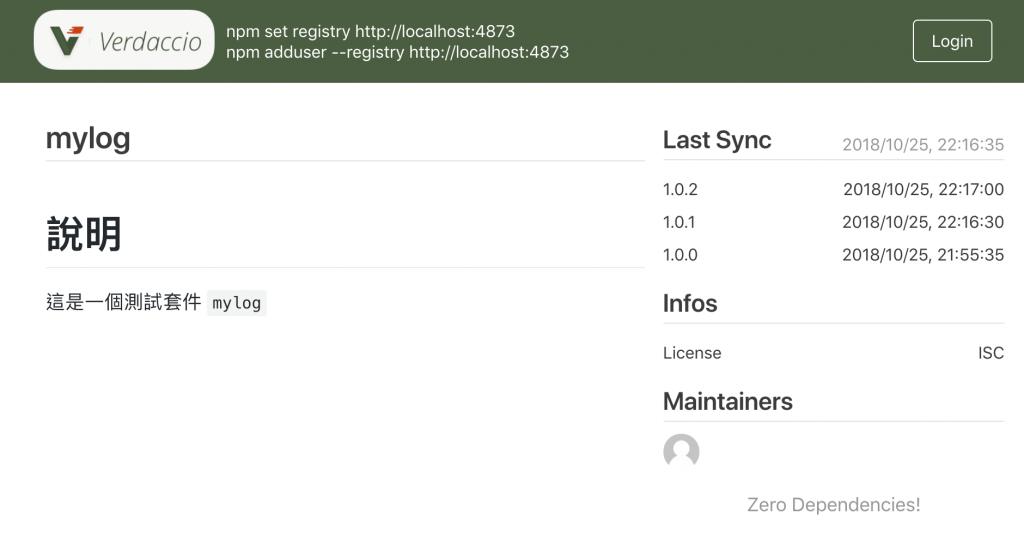Click the Last Sync timestamp 22:16:35

pos(922,145)
